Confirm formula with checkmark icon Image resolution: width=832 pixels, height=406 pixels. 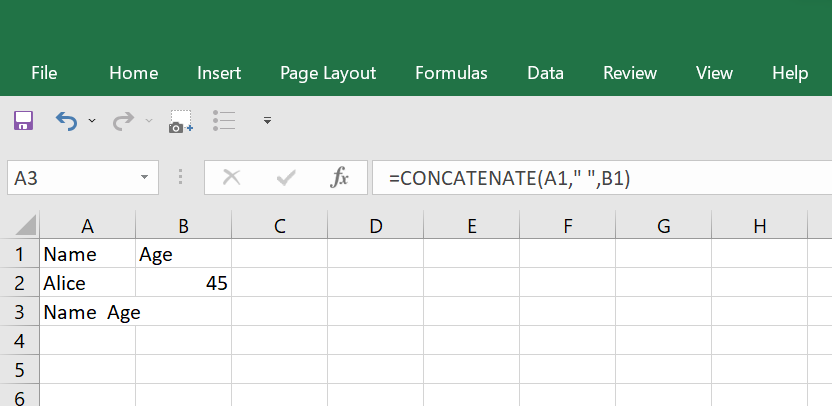[x=286, y=178]
